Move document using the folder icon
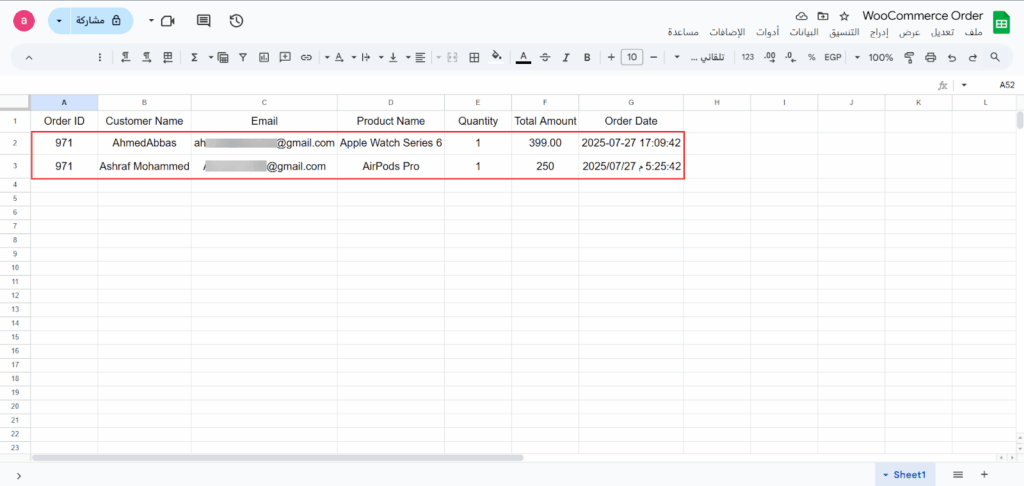This screenshot has width=1024, height=486. tap(823, 16)
